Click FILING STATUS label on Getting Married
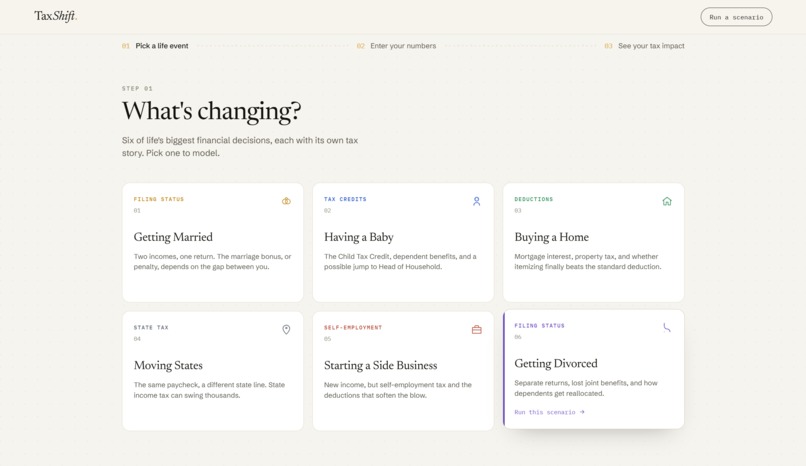Image resolution: width=806 pixels, height=466 pixels. pos(159,199)
